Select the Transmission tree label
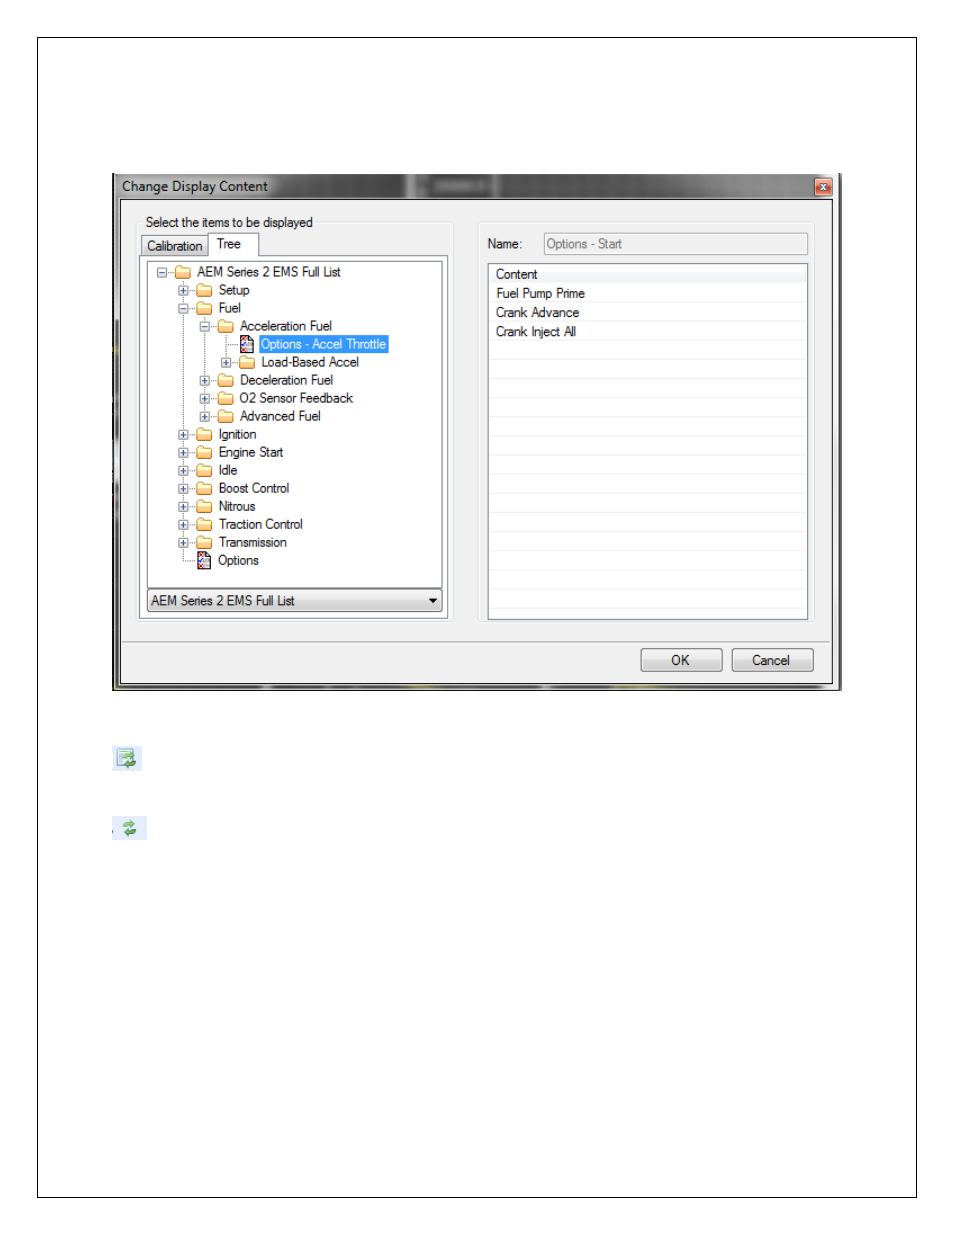Image resolution: width=954 pixels, height=1235 pixels. tap(253, 542)
